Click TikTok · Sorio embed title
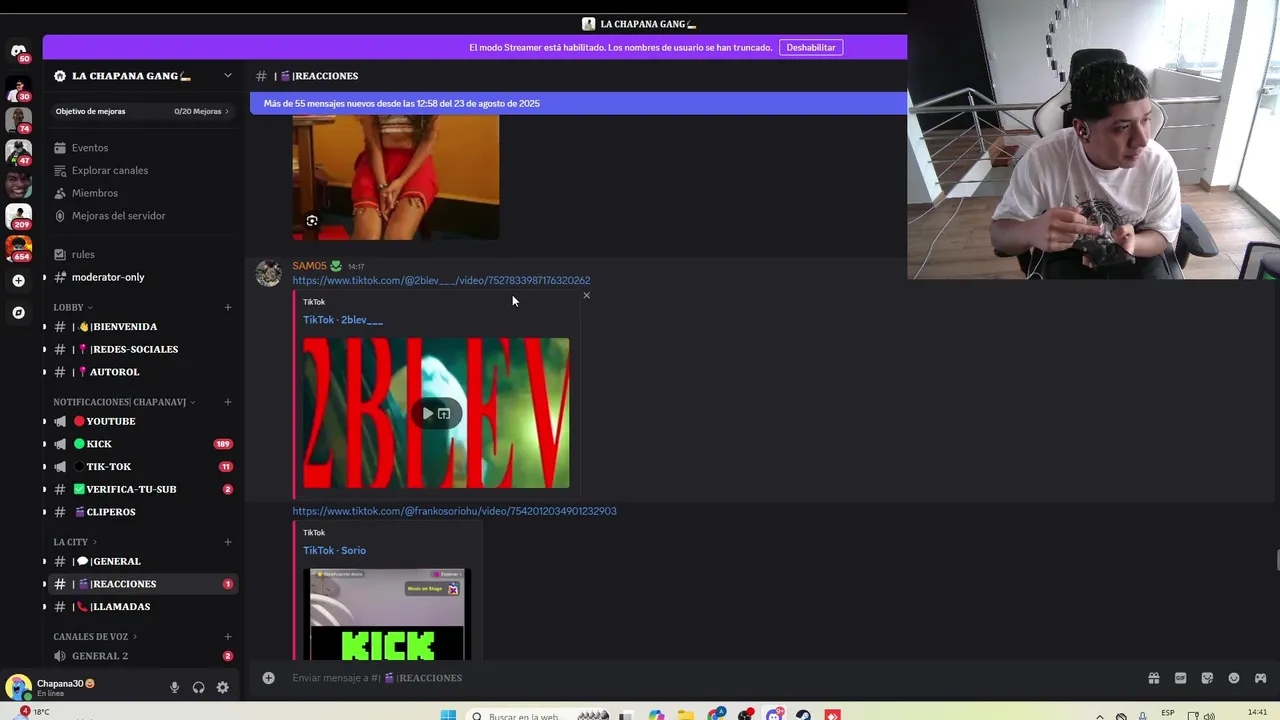This screenshot has height=720, width=1280. pos(334,550)
